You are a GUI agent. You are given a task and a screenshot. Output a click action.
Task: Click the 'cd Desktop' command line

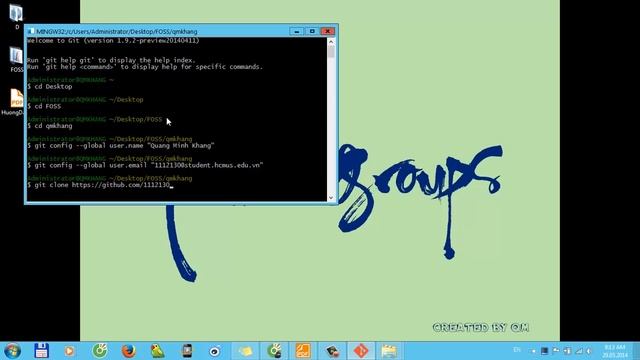tap(50, 87)
